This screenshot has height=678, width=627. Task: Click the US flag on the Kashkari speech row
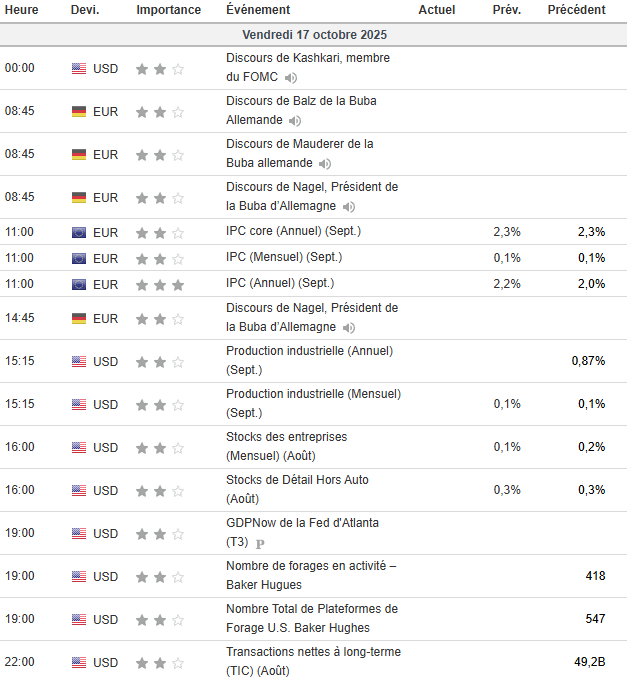pyautogui.click(x=79, y=69)
